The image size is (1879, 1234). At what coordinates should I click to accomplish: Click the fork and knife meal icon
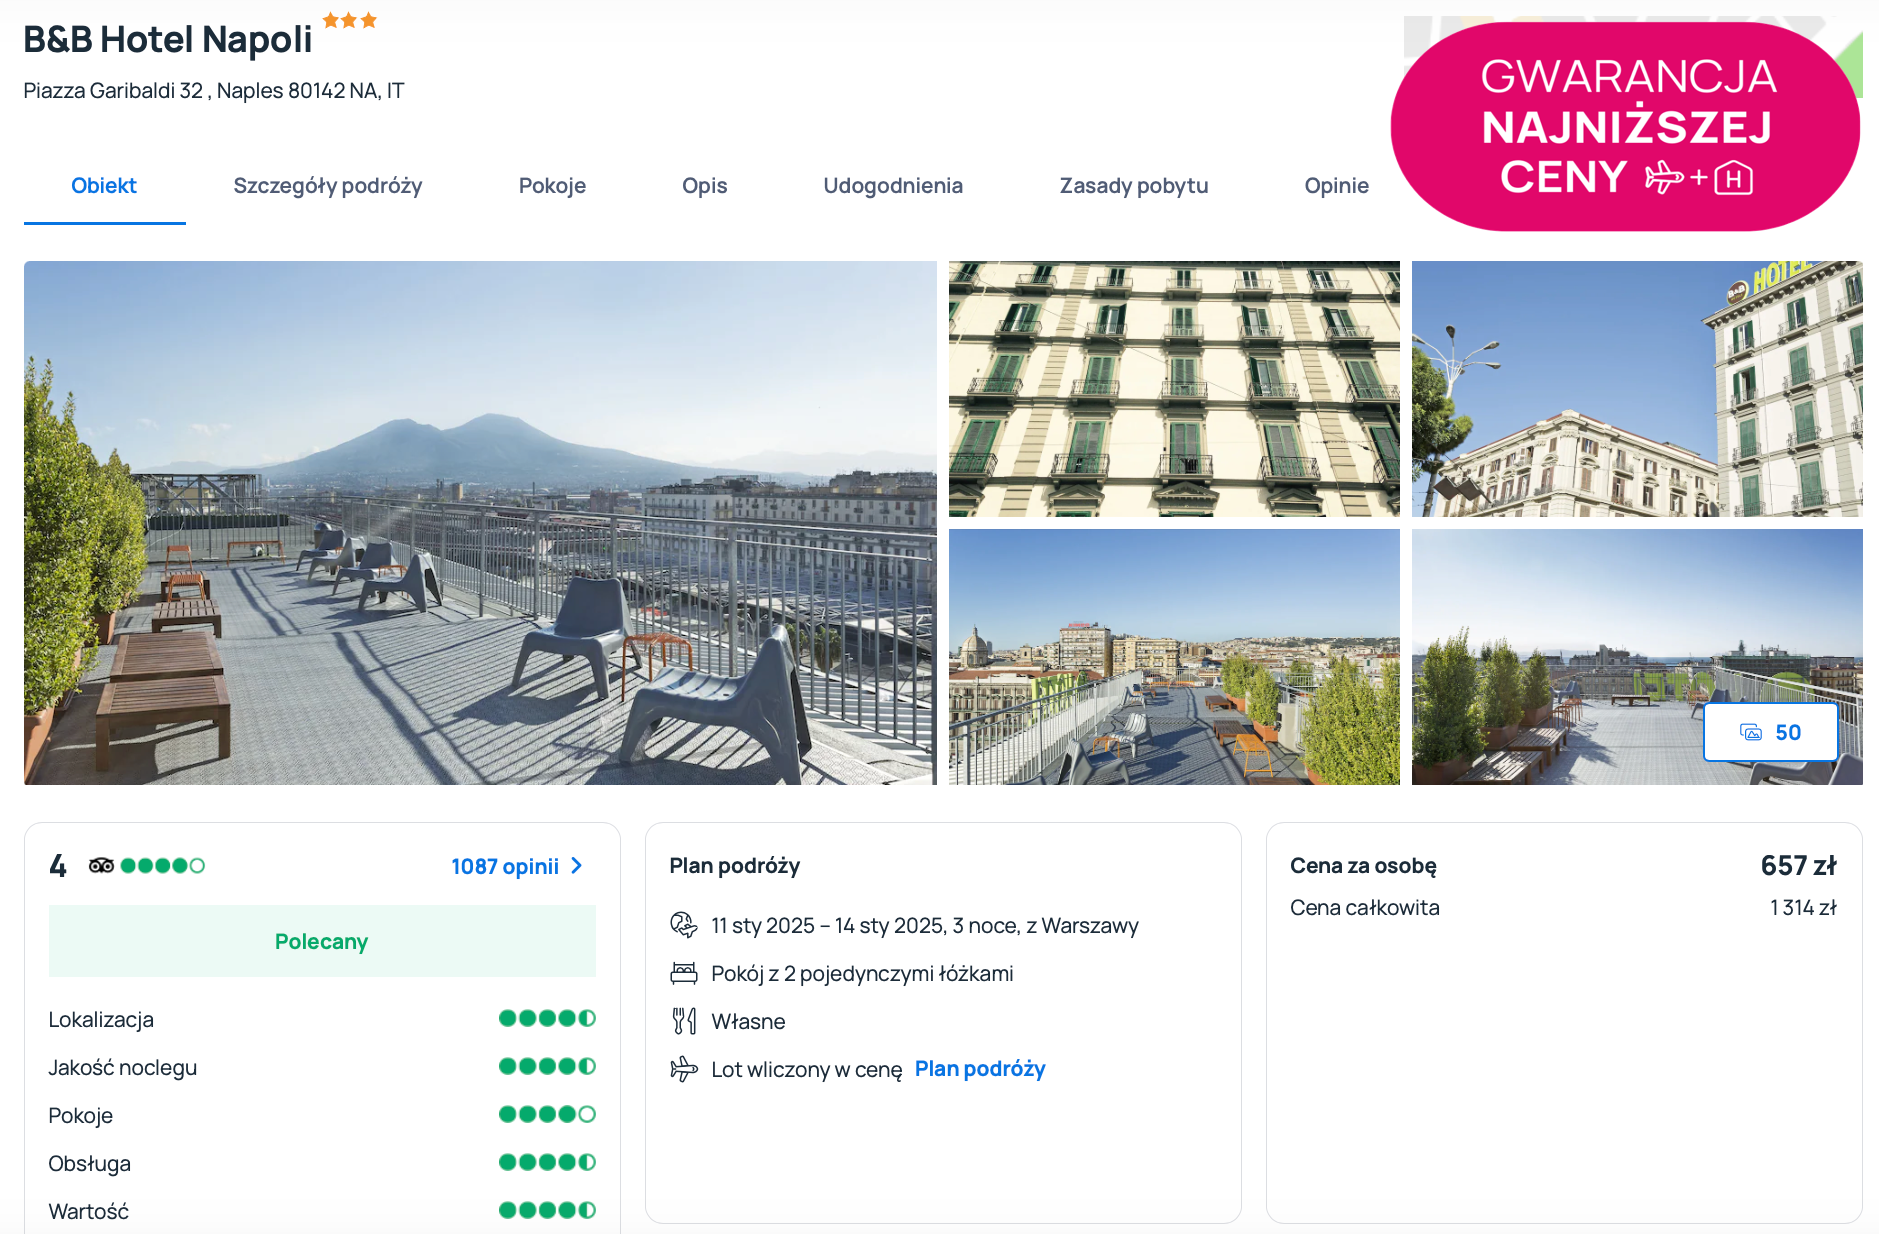(684, 1021)
